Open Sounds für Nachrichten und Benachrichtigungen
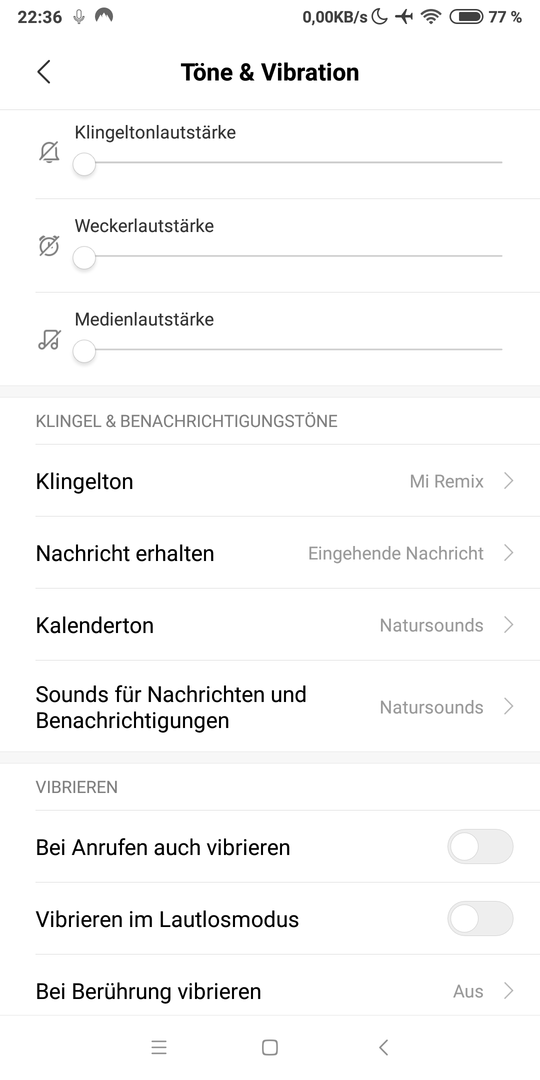This screenshot has width=540, height=1080. pyautogui.click(x=270, y=707)
